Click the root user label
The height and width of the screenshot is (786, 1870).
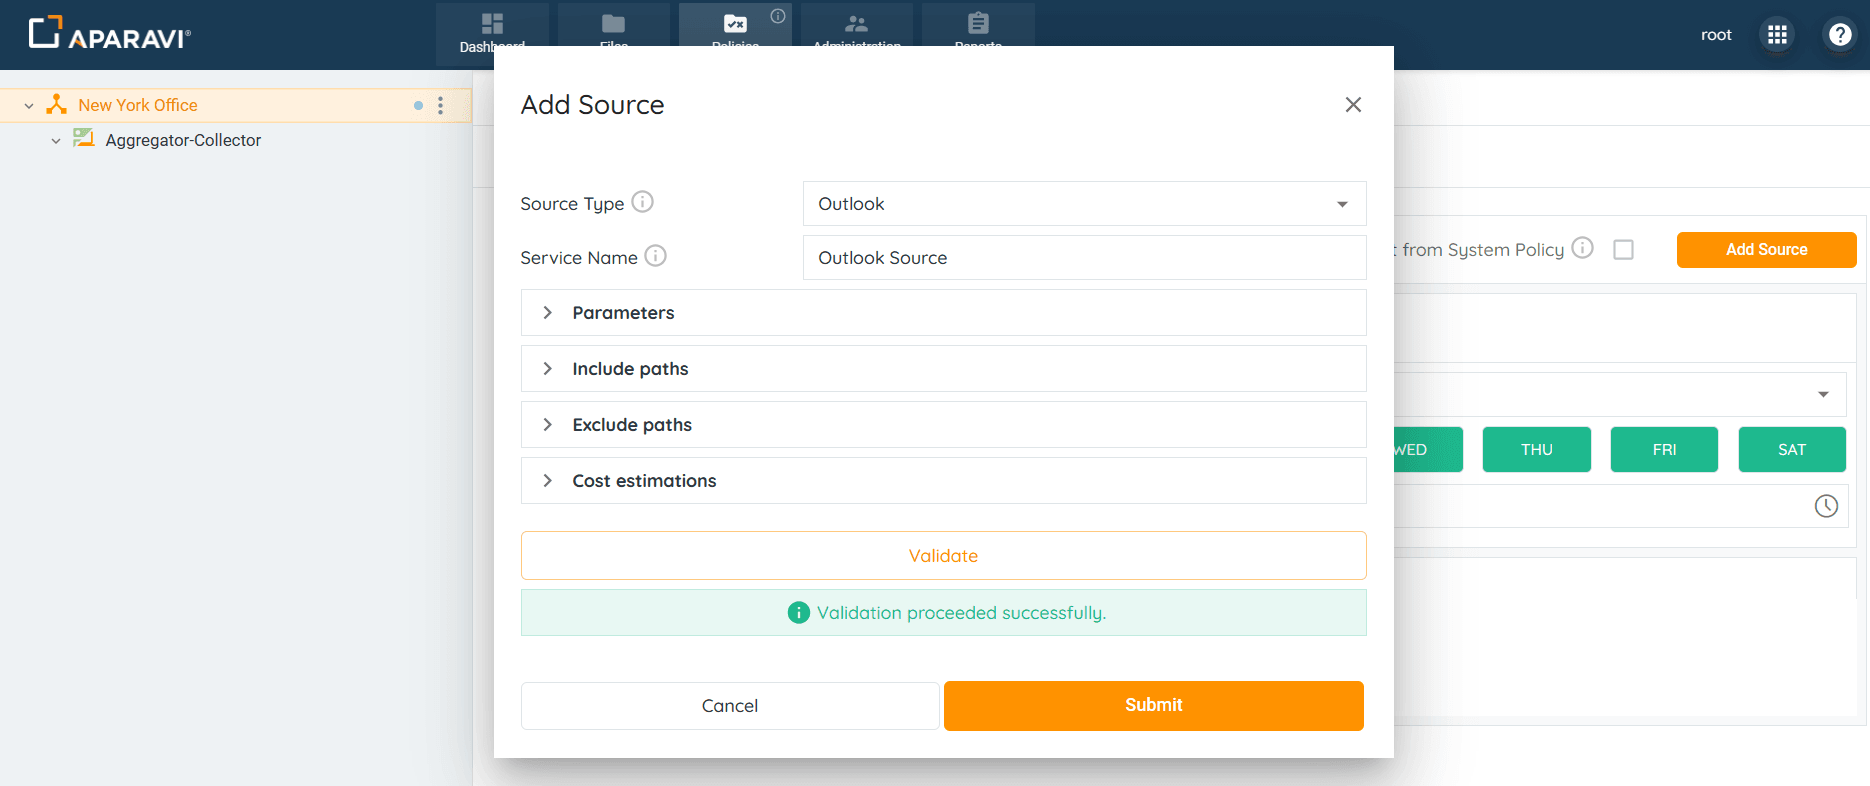click(x=1716, y=35)
